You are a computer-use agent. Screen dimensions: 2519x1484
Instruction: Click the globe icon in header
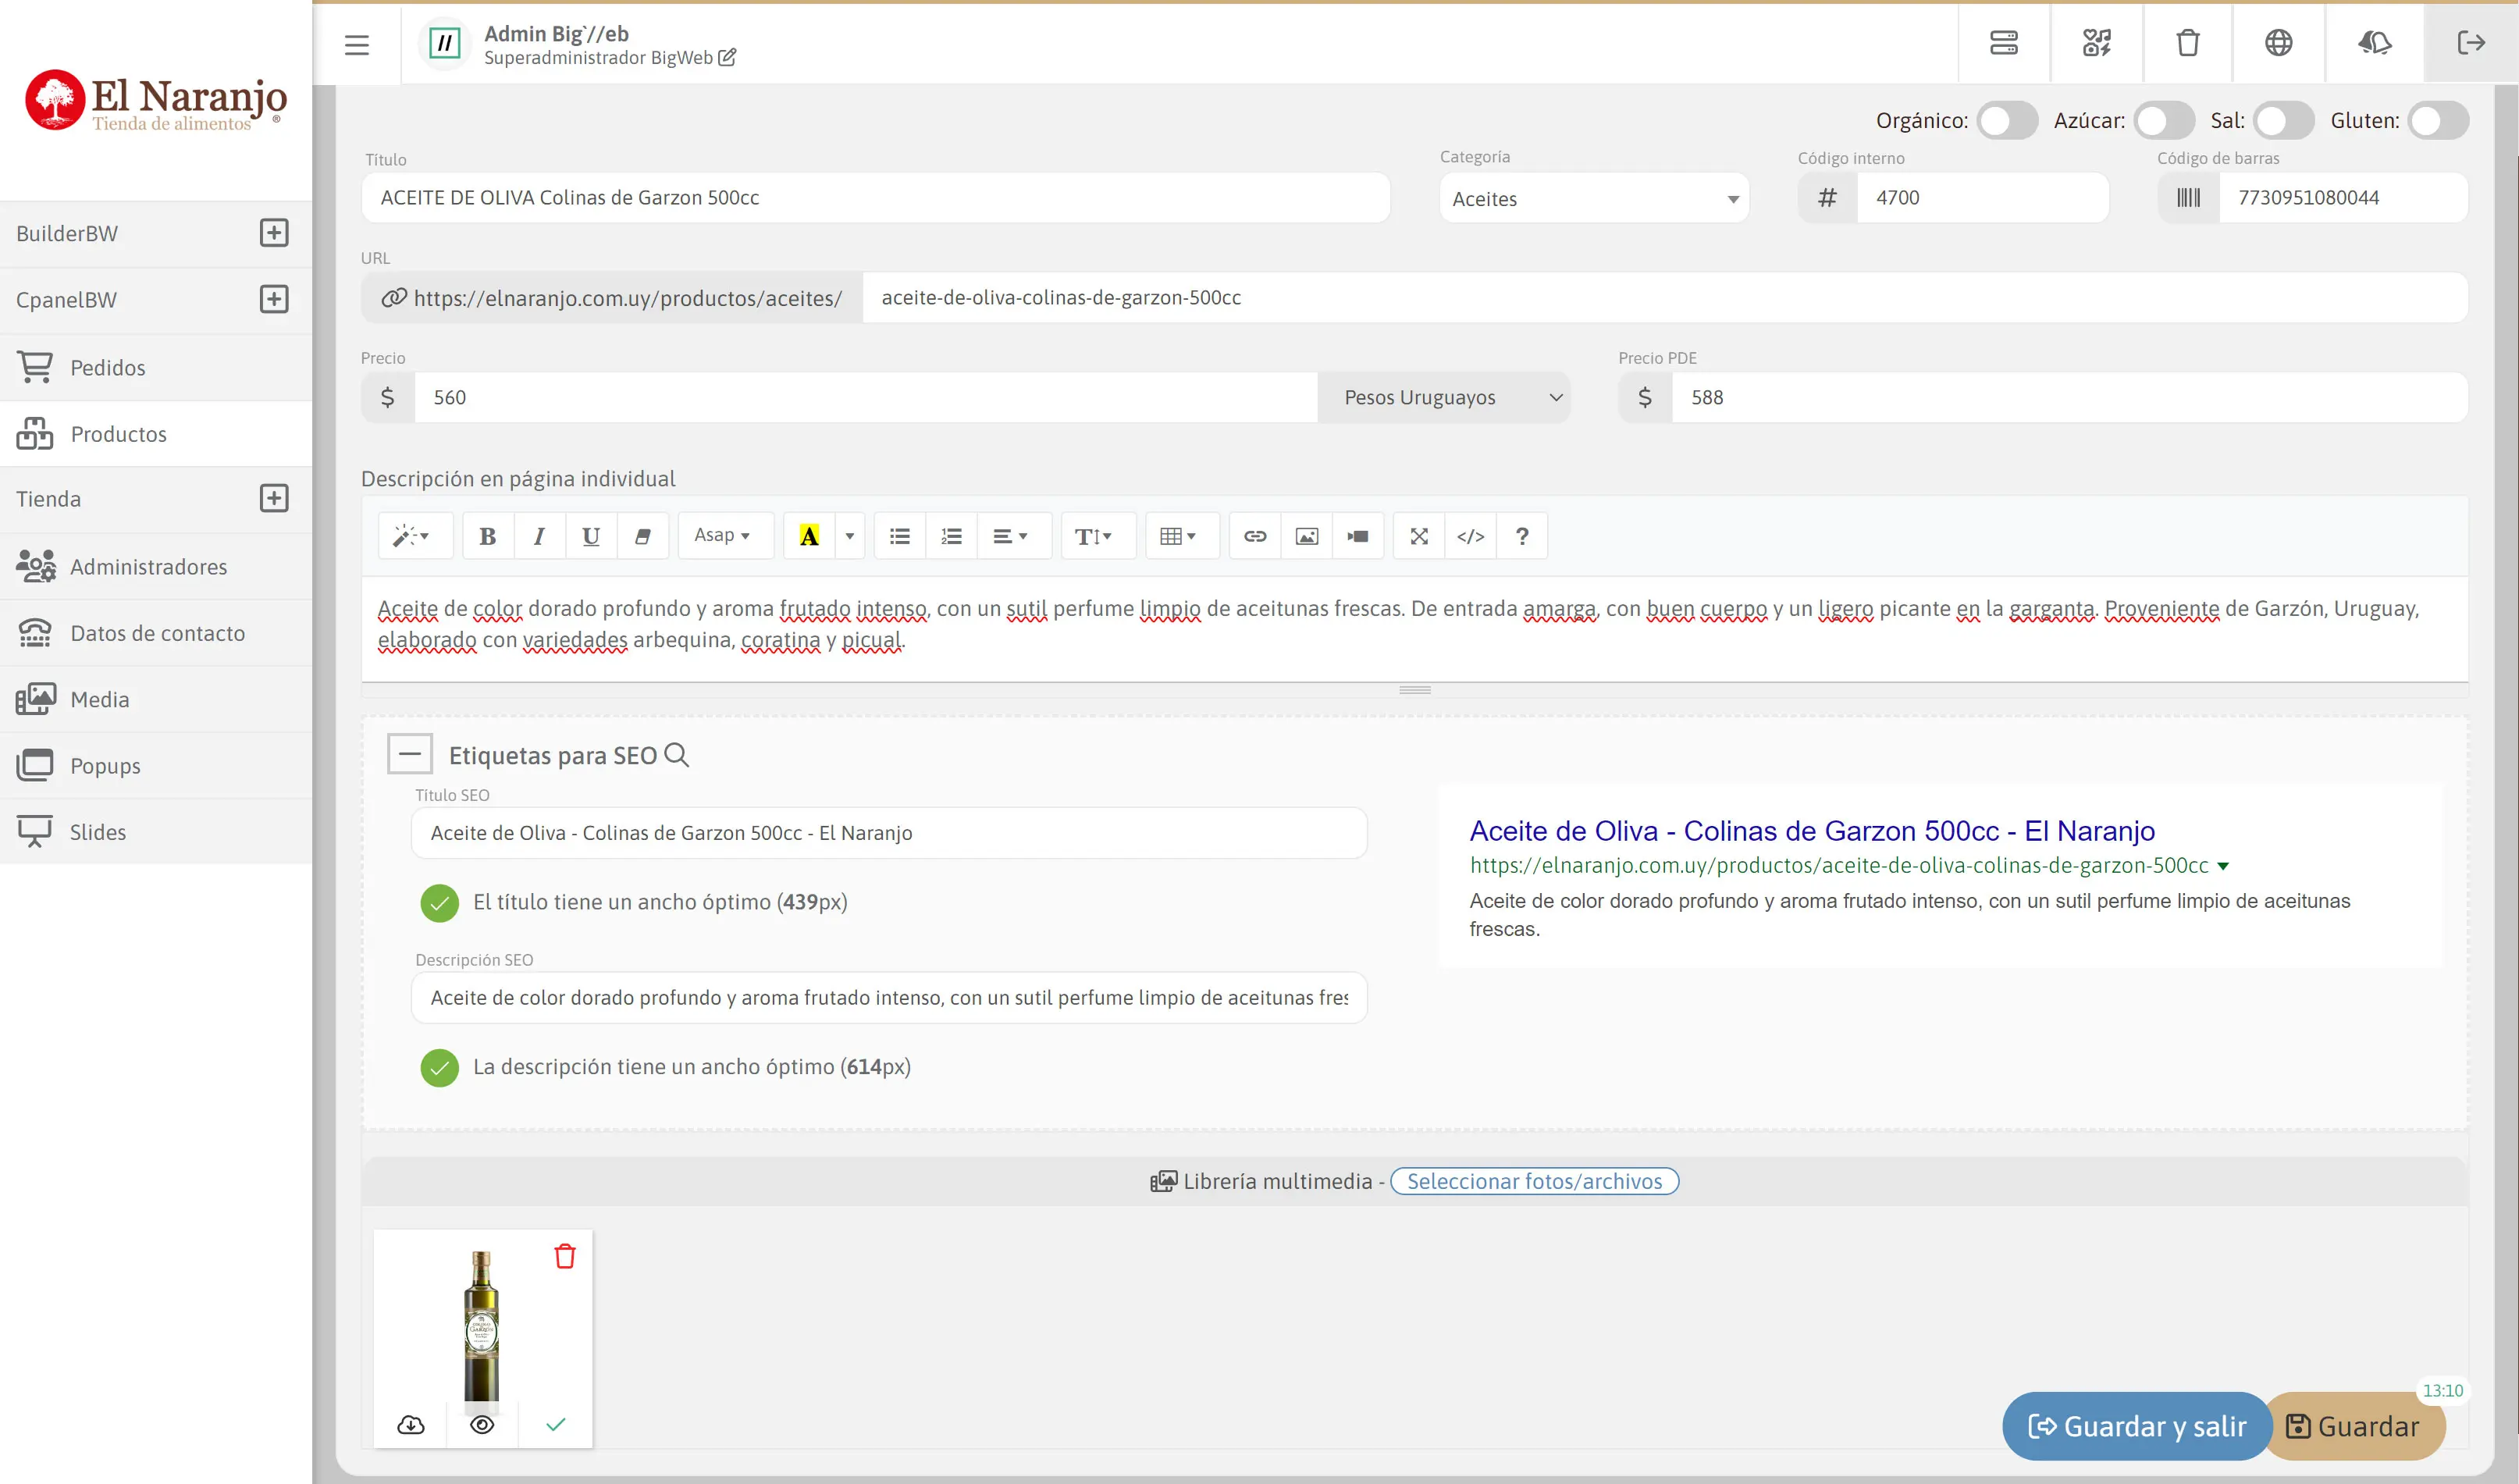pos(2278,43)
